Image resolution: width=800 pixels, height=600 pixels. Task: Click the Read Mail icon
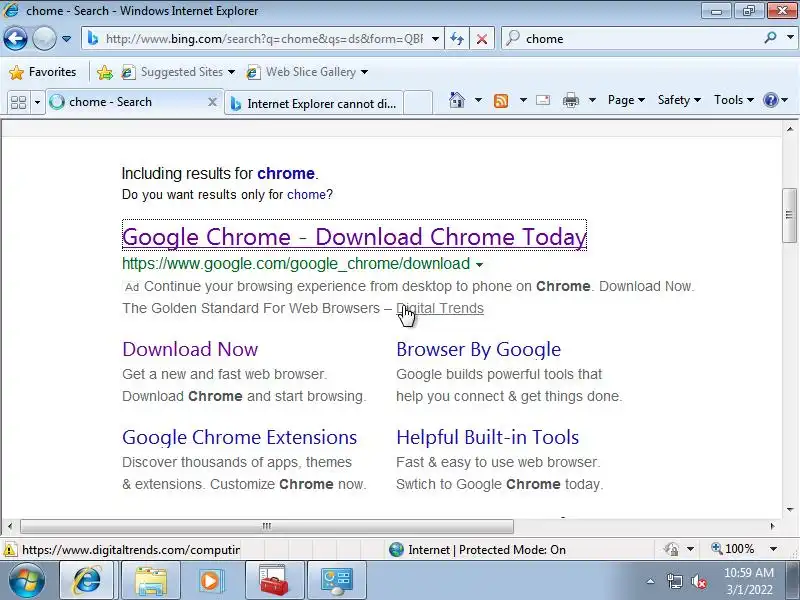pos(543,100)
